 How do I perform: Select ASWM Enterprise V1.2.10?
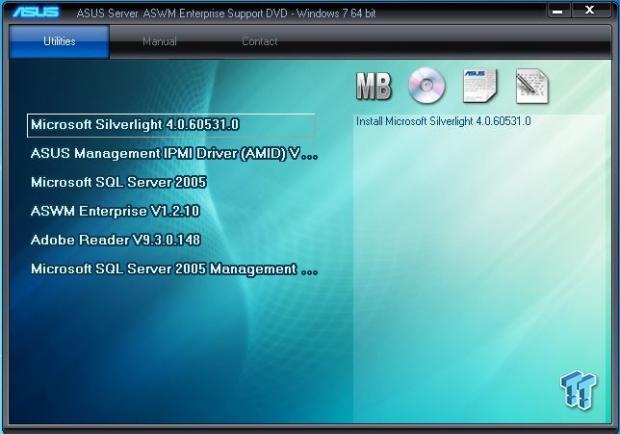click(115, 211)
